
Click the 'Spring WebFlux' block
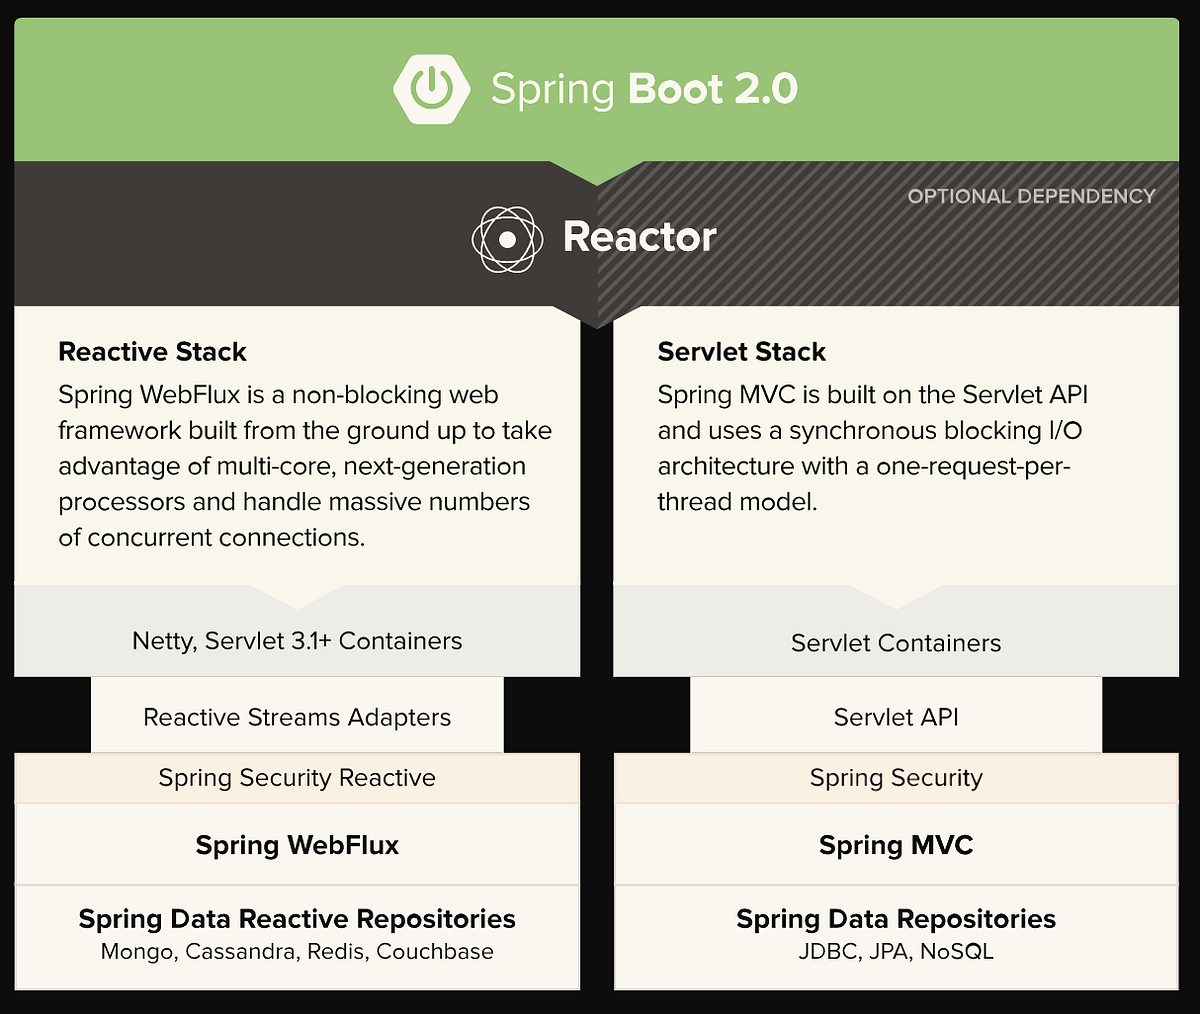coord(297,845)
